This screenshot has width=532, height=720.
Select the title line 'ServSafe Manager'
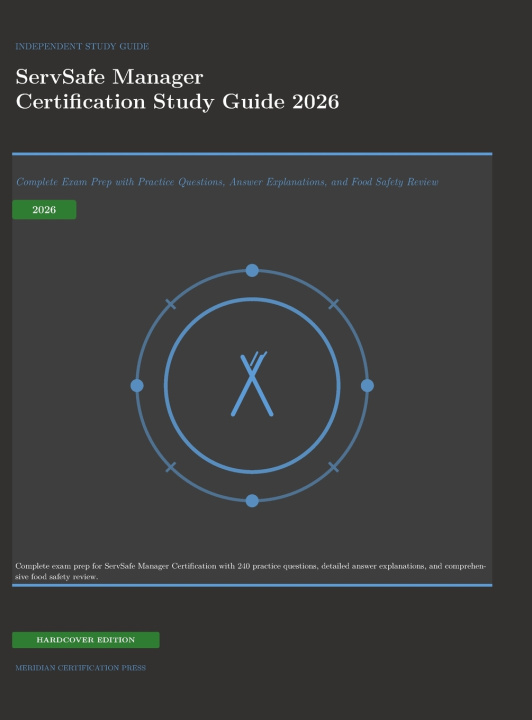tap(109, 77)
